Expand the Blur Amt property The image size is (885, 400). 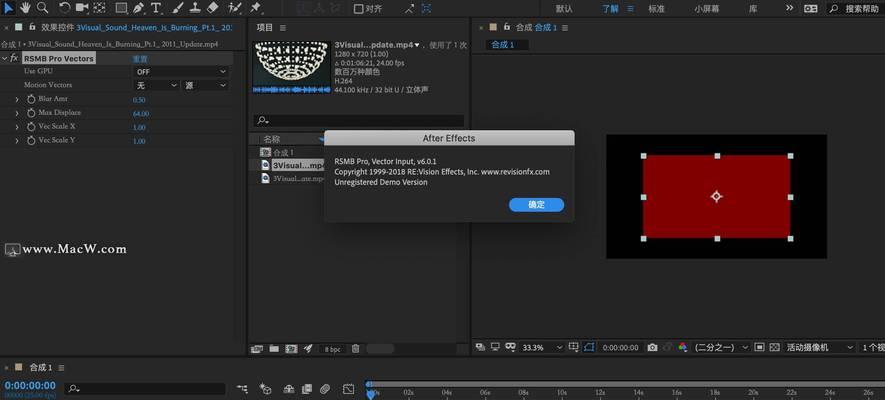(17, 99)
